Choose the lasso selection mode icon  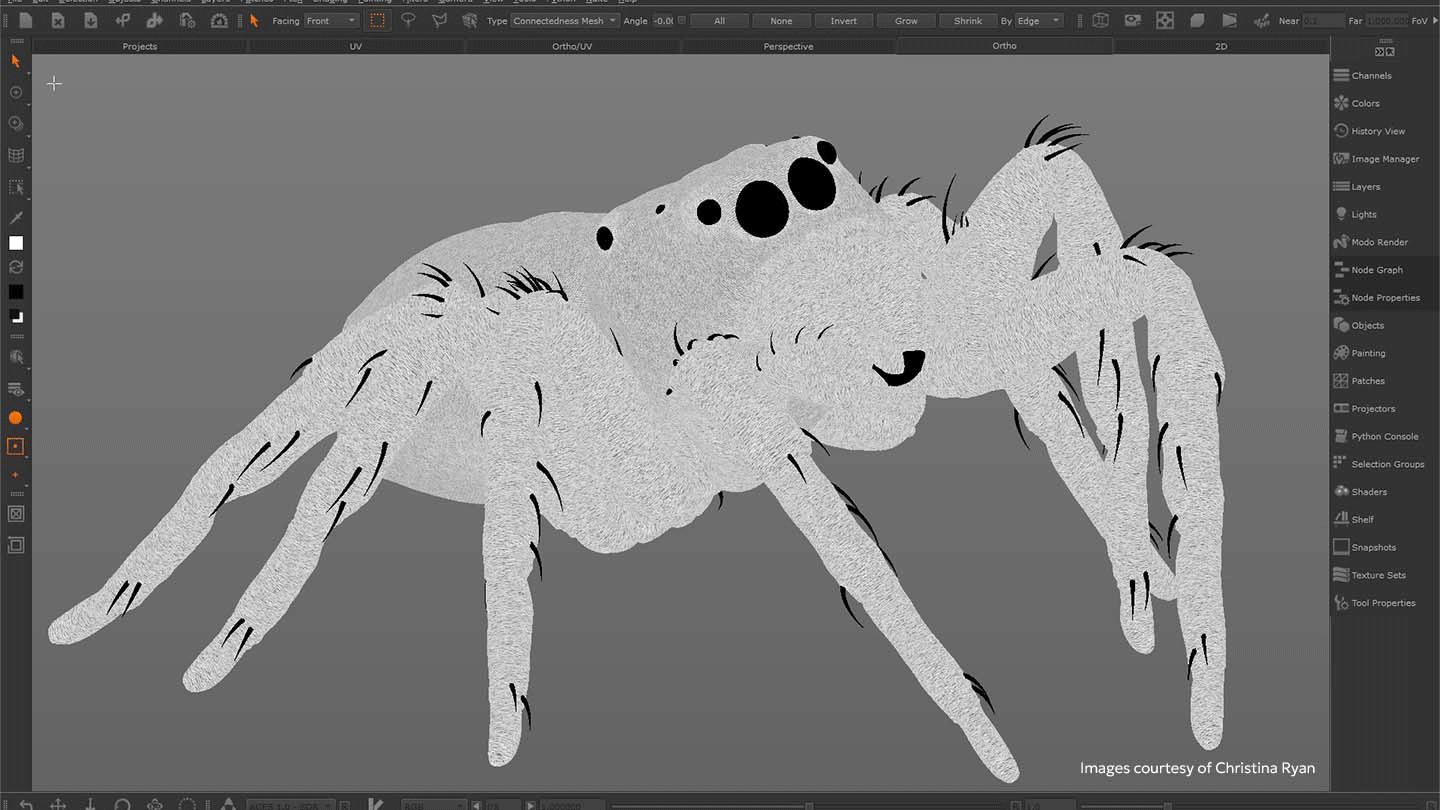tap(408, 20)
